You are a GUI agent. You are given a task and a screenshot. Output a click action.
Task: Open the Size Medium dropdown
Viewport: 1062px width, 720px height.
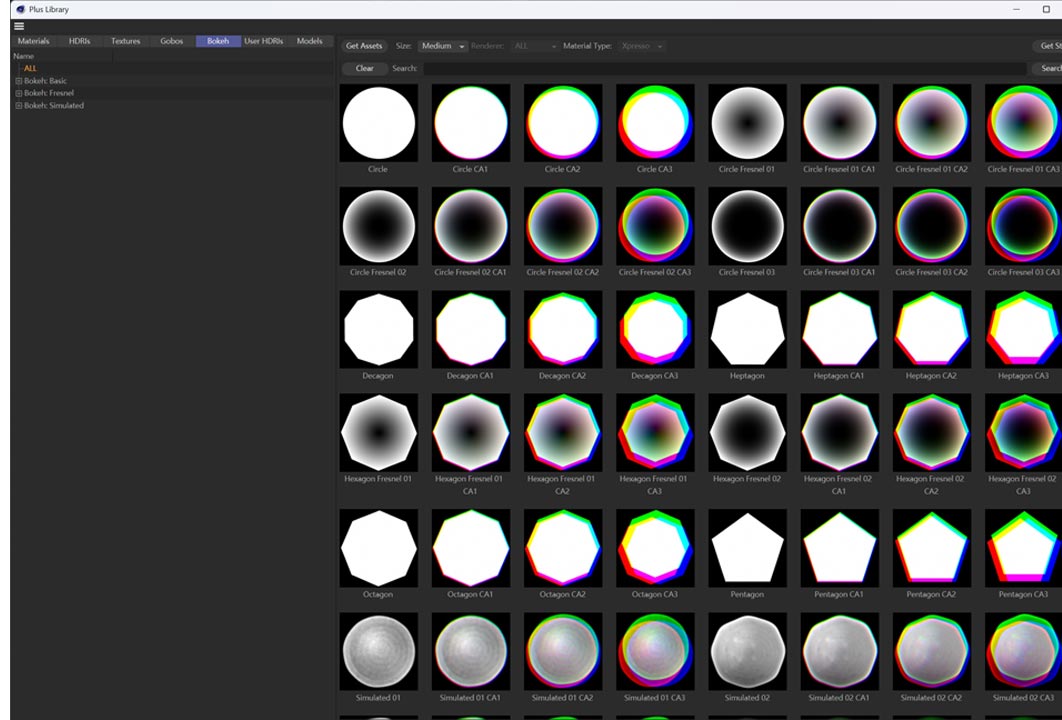point(442,46)
